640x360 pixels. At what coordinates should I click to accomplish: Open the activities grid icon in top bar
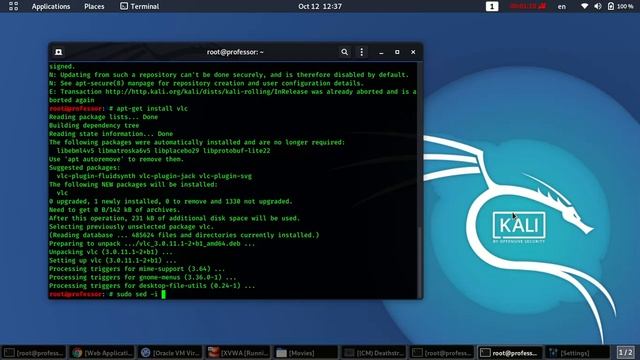[13, 6]
